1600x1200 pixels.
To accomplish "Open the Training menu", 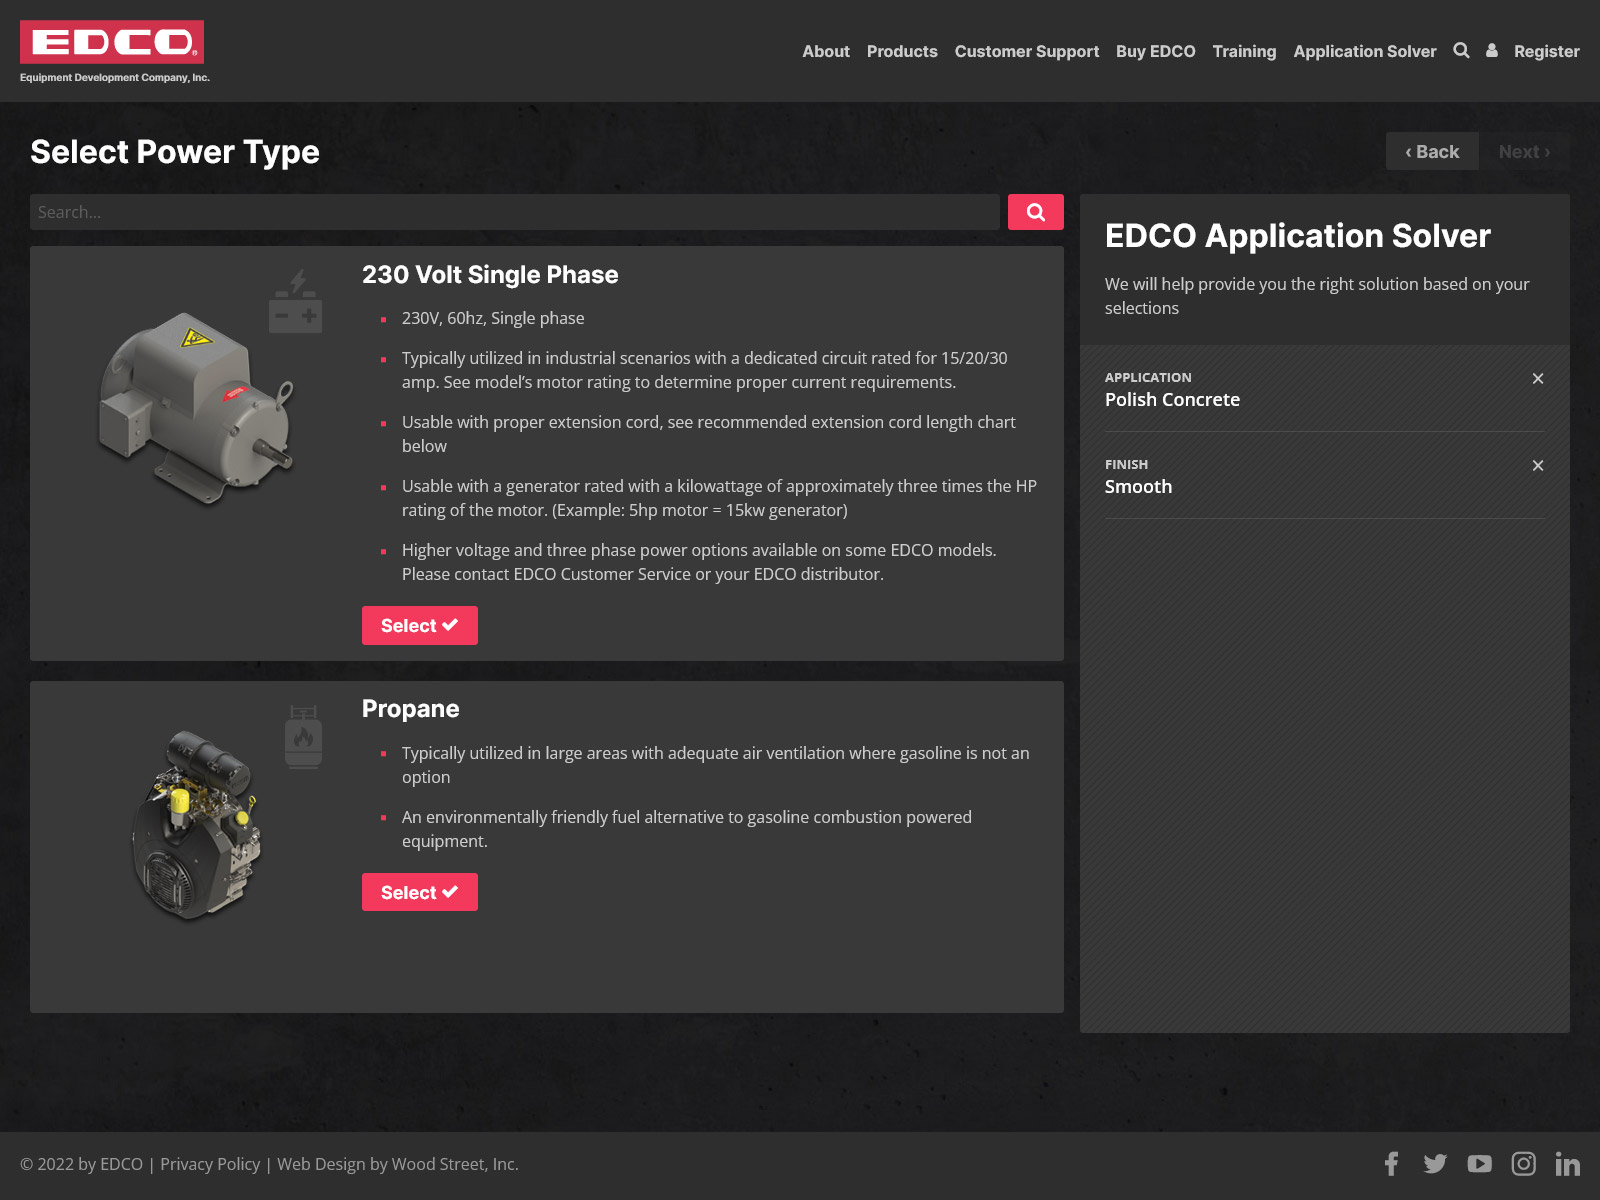I will click(x=1244, y=51).
